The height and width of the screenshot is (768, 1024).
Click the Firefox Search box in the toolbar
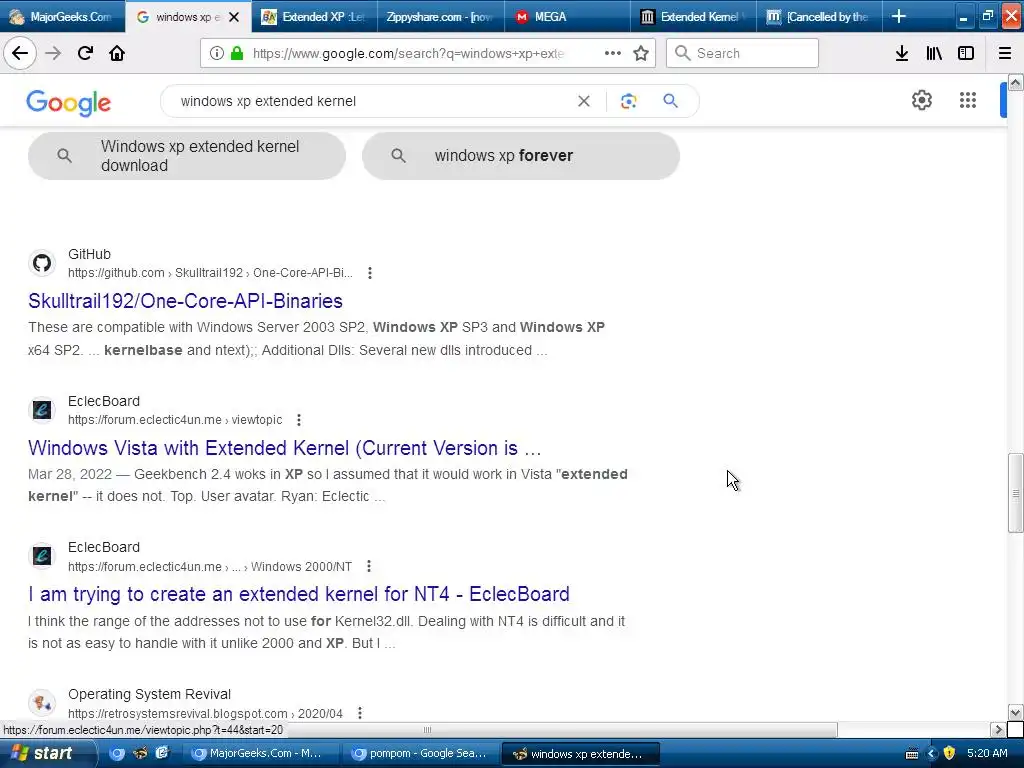click(743, 53)
